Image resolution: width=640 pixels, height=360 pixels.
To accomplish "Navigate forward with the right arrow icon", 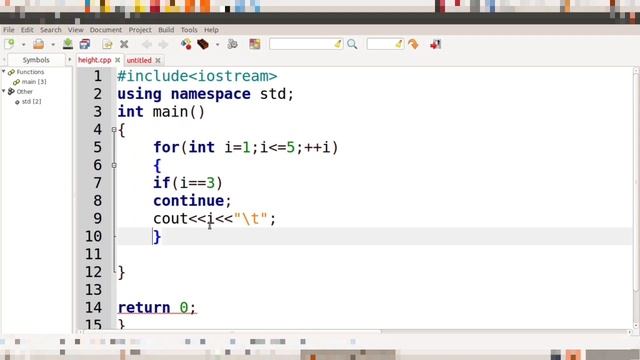I will pos(163,44).
